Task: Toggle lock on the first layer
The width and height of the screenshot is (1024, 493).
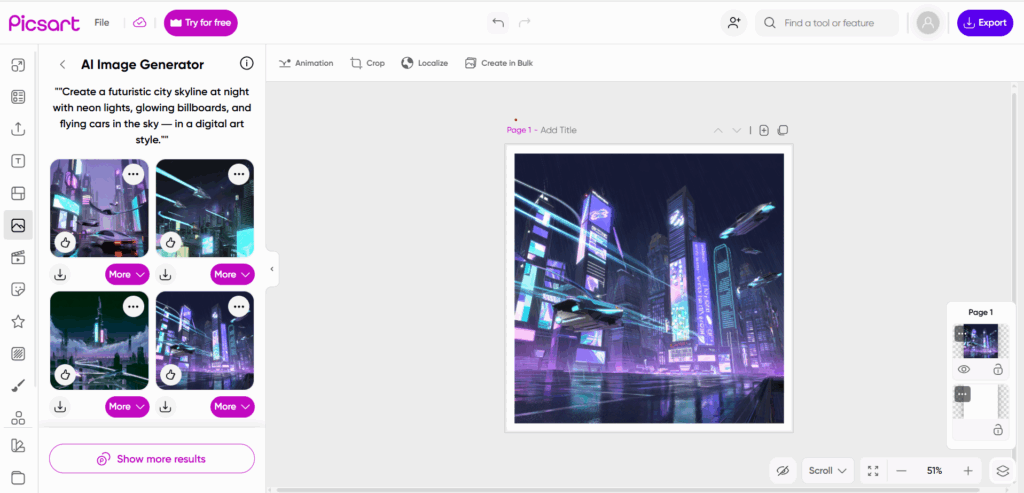Action: 998,370
